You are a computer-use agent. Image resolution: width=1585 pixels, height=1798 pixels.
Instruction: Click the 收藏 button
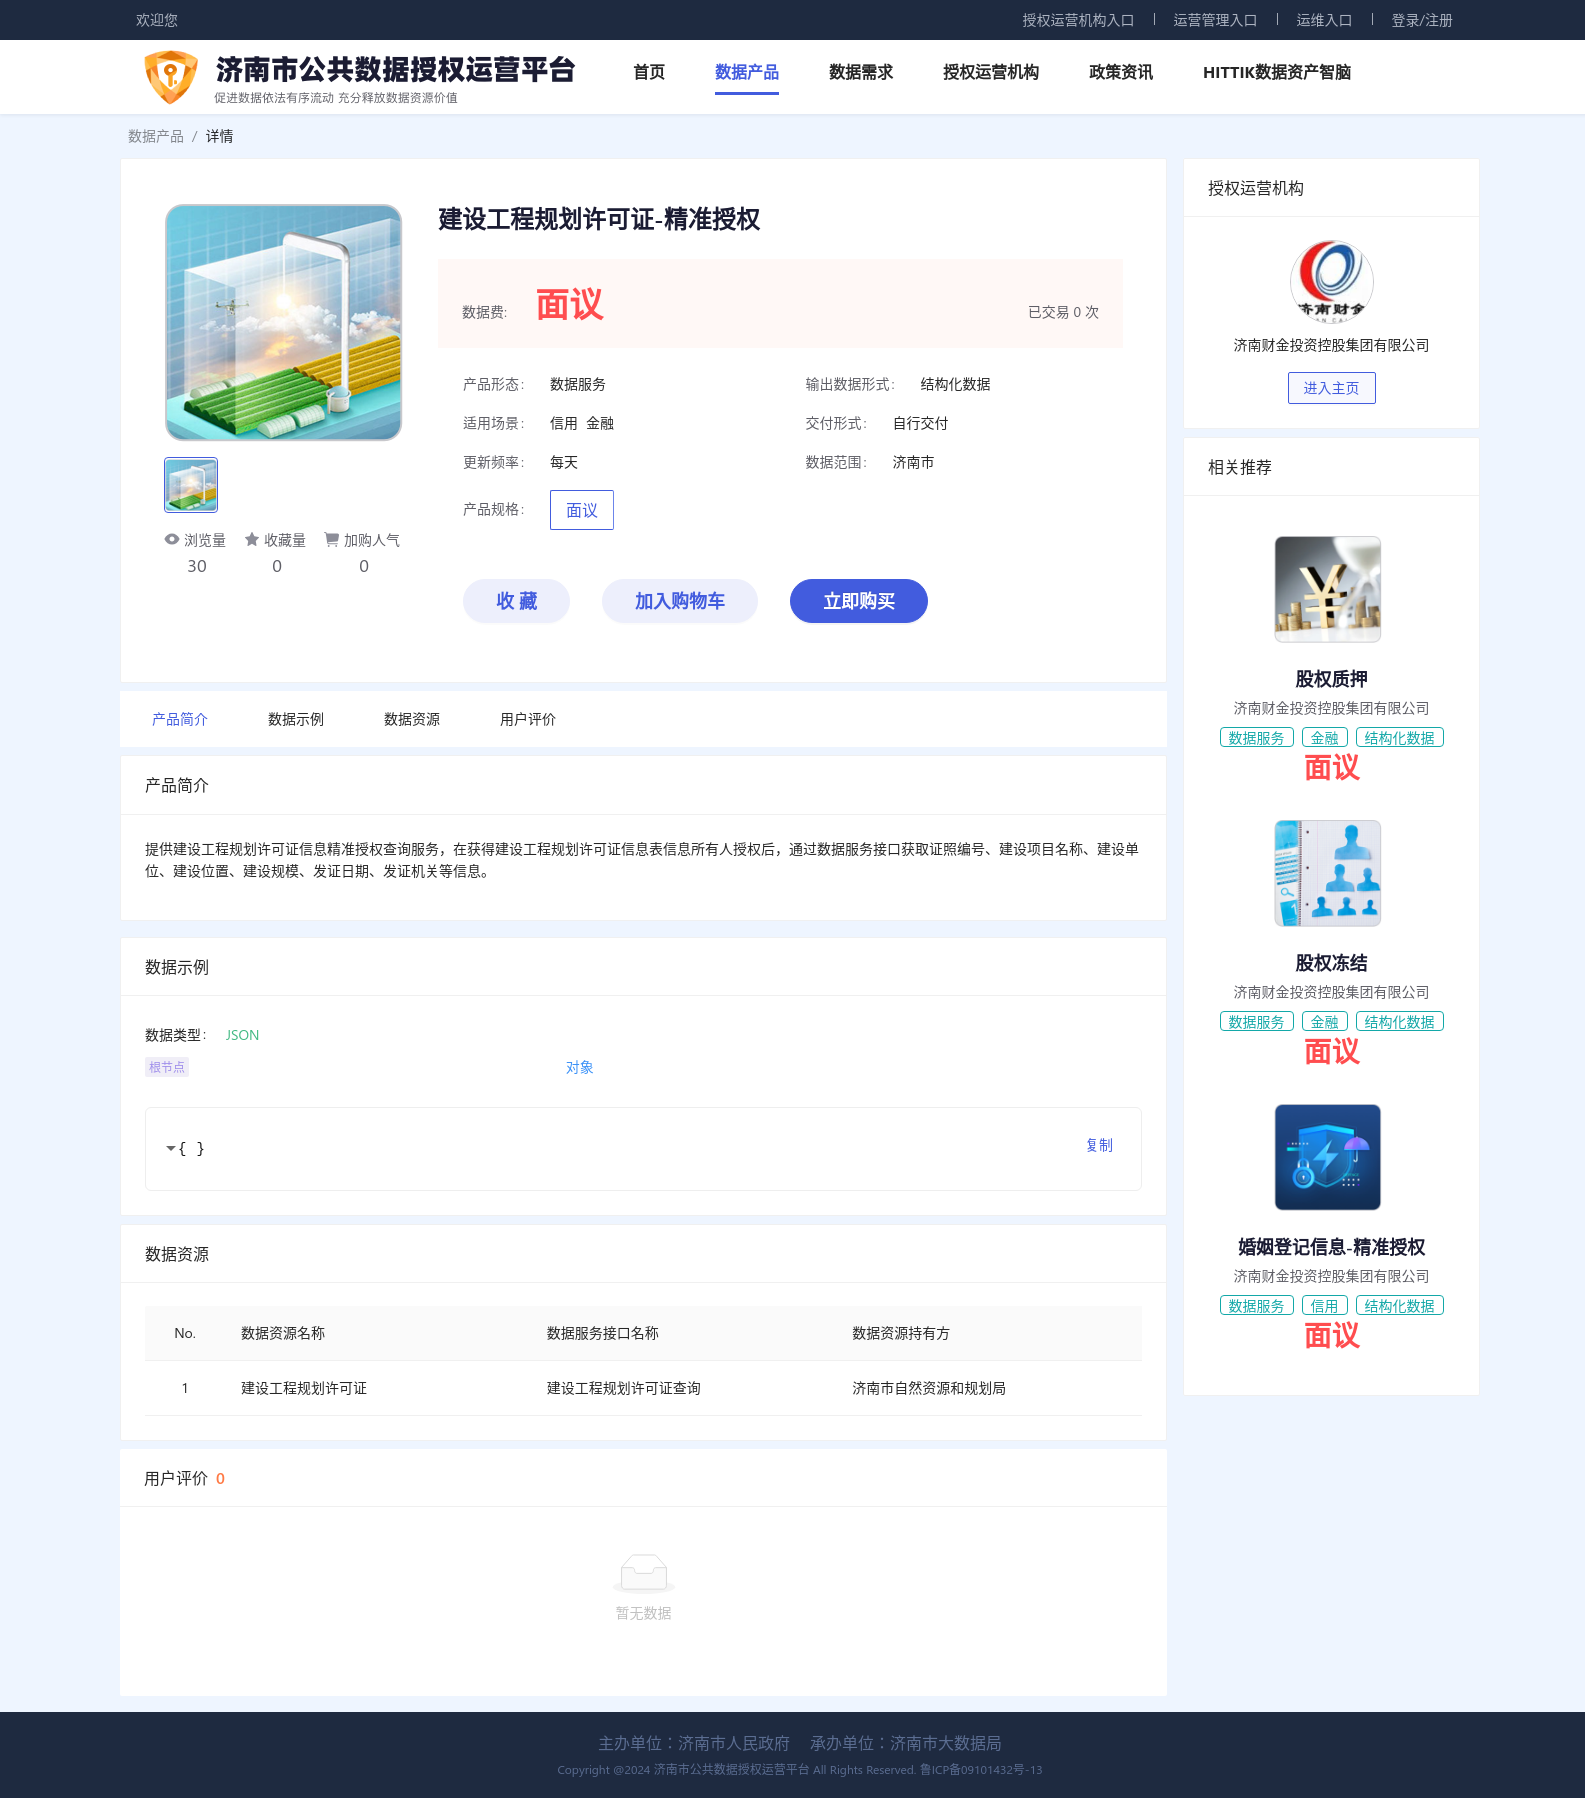tap(516, 601)
